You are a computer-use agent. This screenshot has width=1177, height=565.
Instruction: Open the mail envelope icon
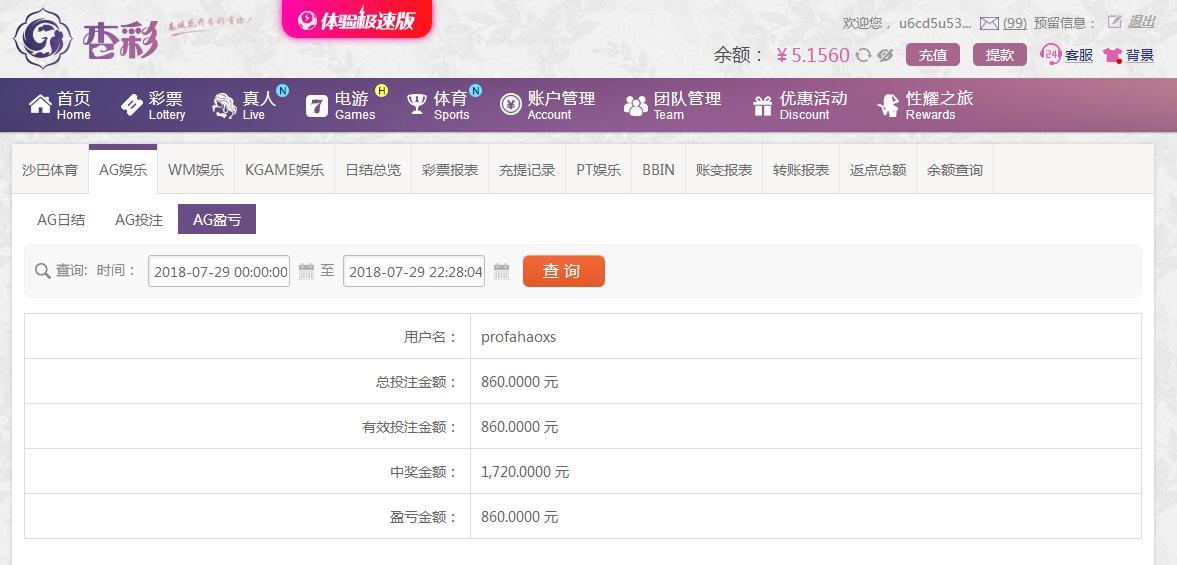tap(989, 23)
